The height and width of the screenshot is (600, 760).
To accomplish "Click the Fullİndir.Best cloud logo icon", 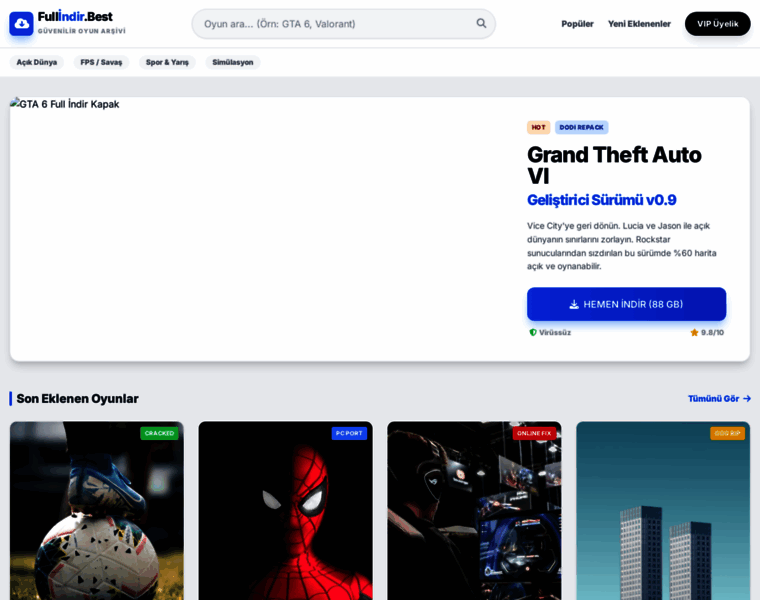I will point(21,24).
